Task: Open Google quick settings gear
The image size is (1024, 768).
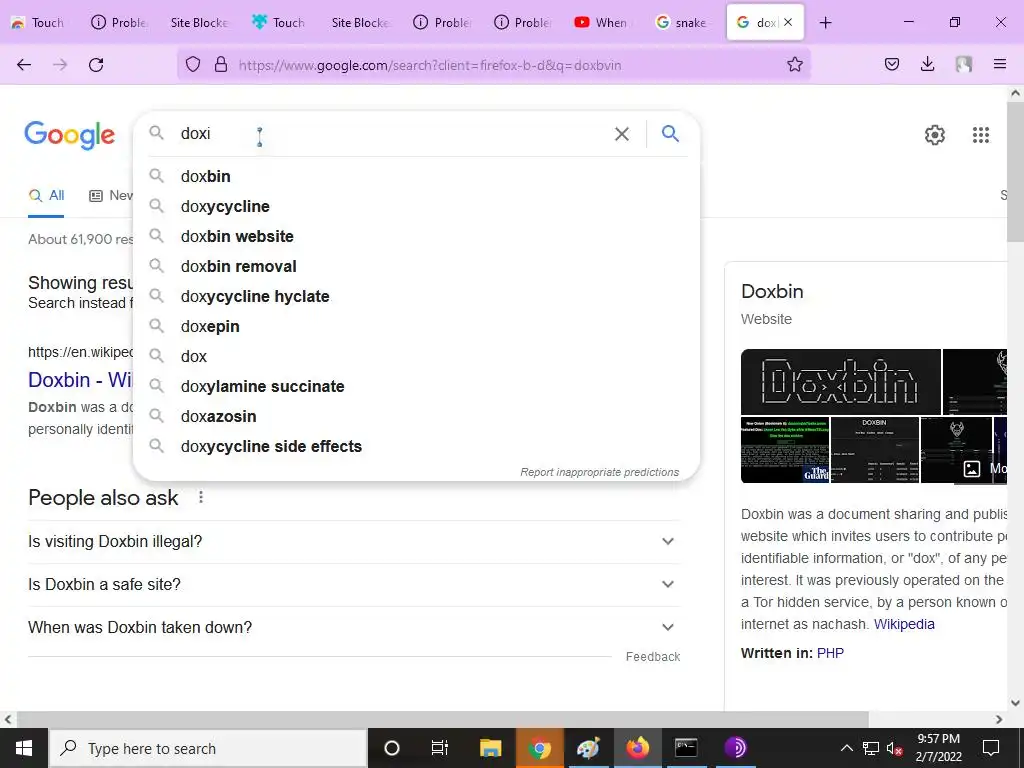Action: pos(935,135)
